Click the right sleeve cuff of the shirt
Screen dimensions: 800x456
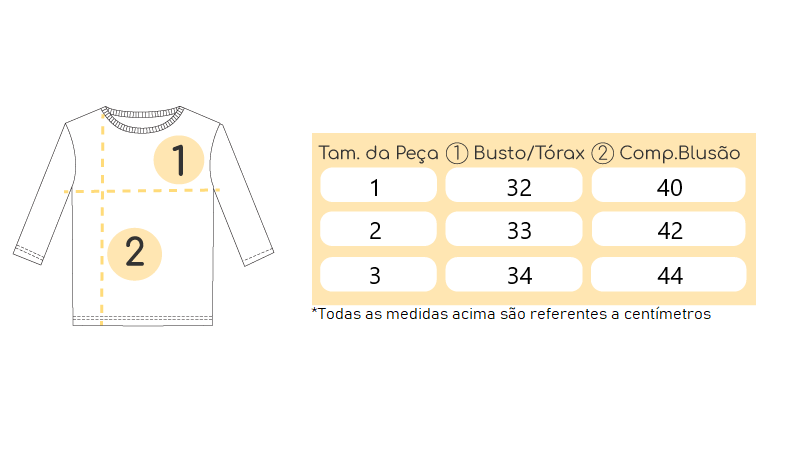coord(259,256)
